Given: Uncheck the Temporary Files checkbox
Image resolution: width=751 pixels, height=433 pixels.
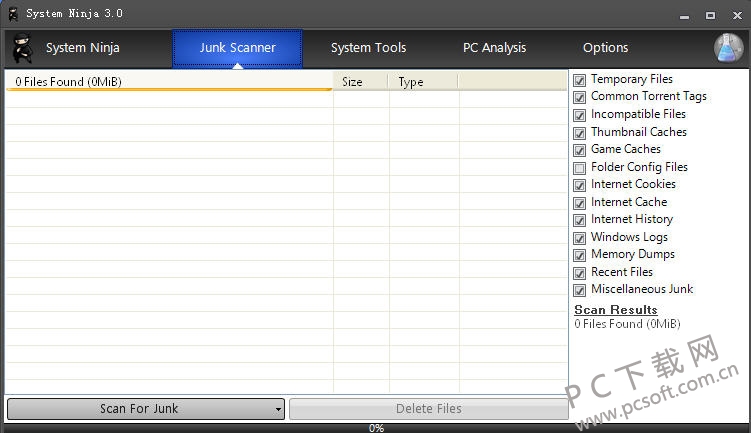Looking at the screenshot, I should 580,80.
